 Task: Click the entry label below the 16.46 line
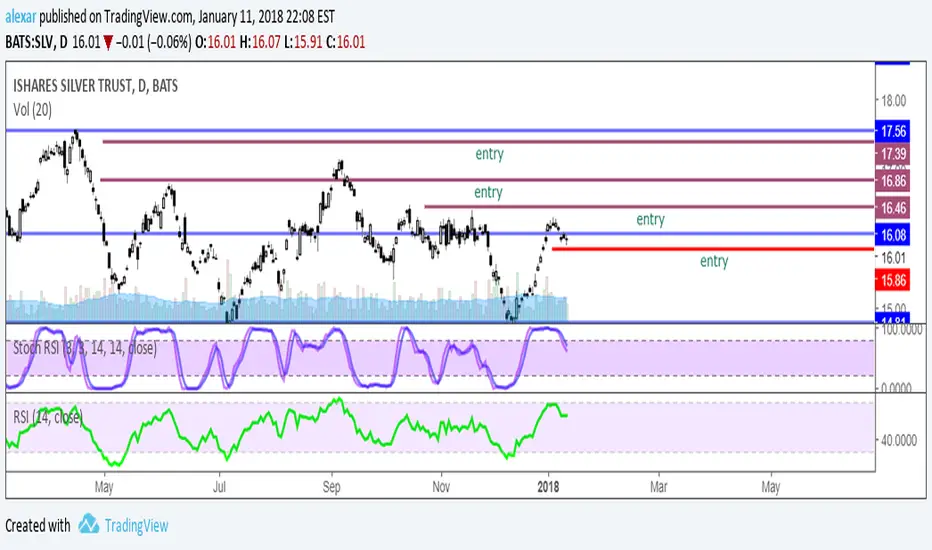click(650, 219)
